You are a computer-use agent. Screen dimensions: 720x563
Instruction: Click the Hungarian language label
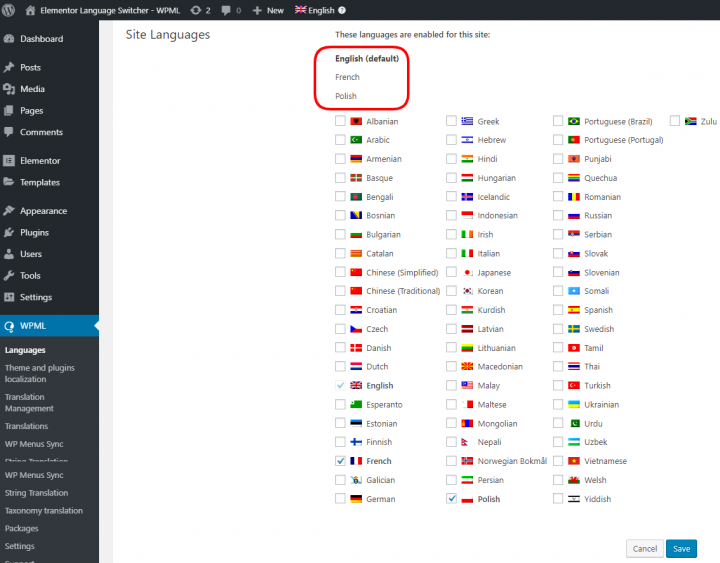tap(496, 178)
